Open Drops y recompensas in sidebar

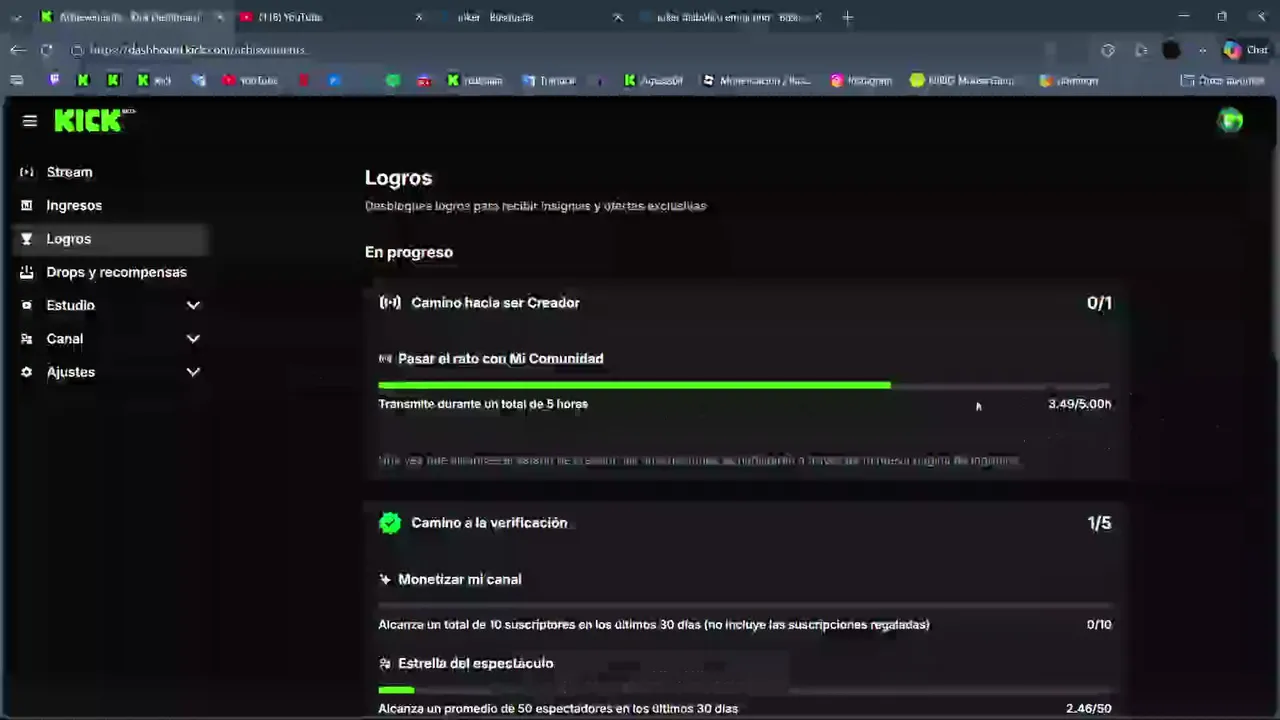coord(108,272)
